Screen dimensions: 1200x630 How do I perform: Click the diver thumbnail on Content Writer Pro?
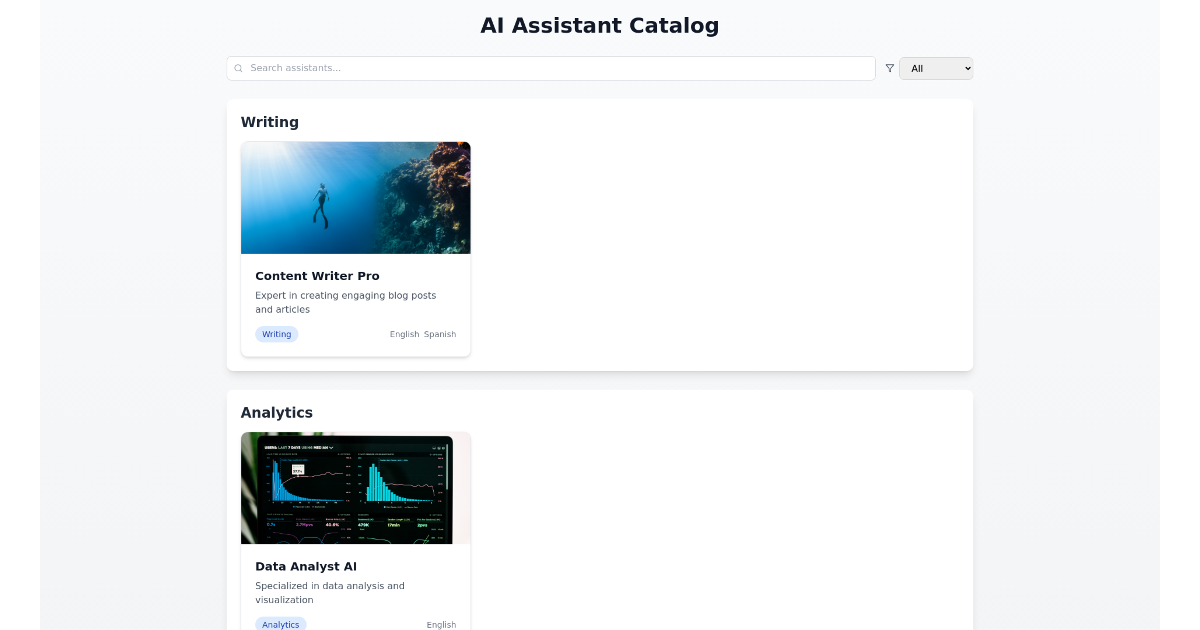coord(355,197)
